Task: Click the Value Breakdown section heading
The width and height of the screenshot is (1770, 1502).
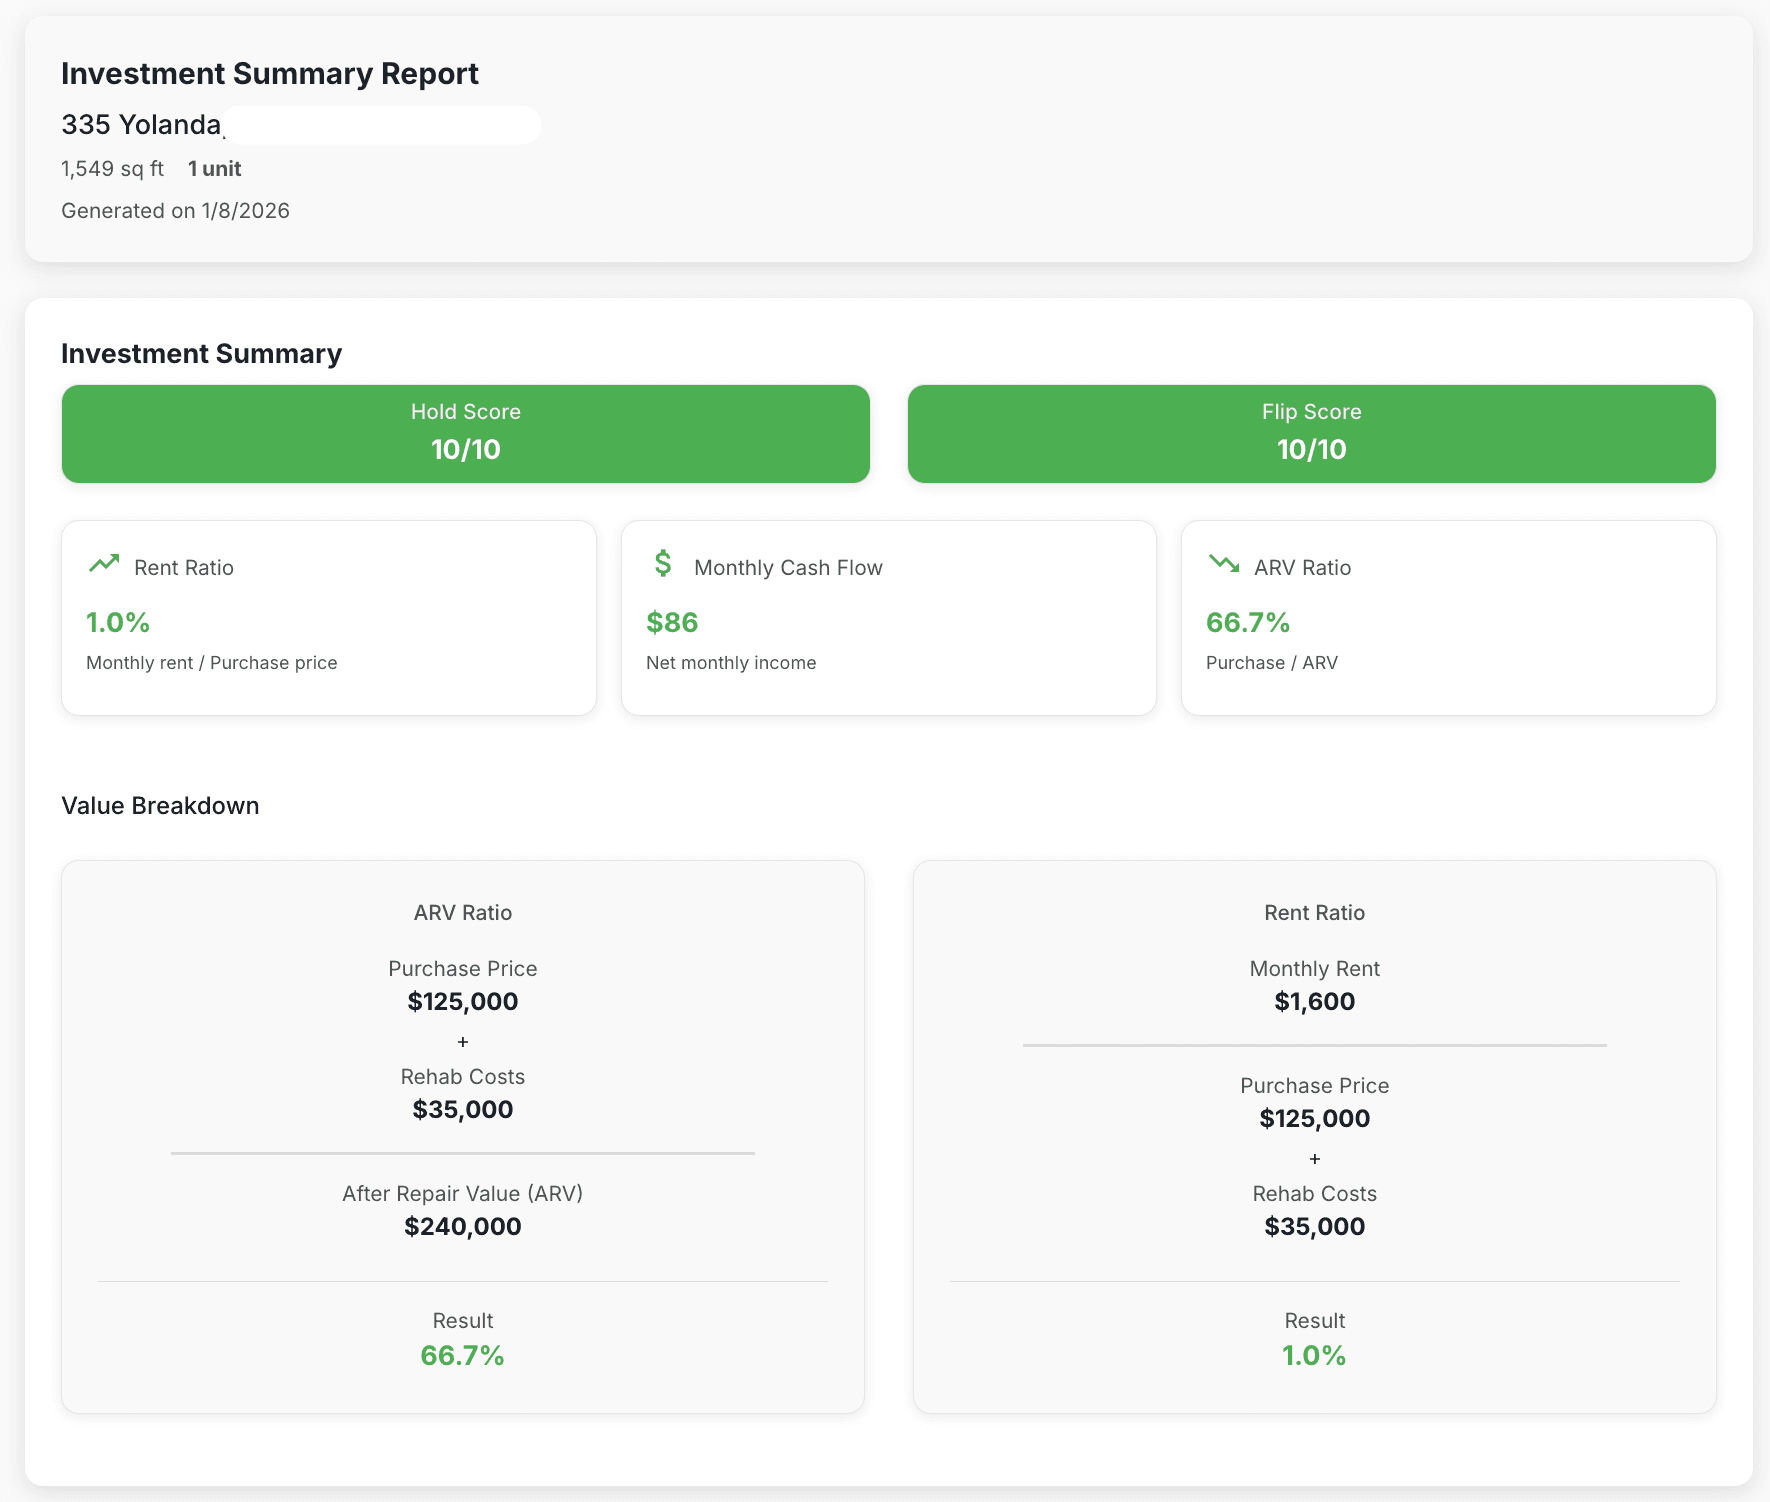Action: [160, 805]
